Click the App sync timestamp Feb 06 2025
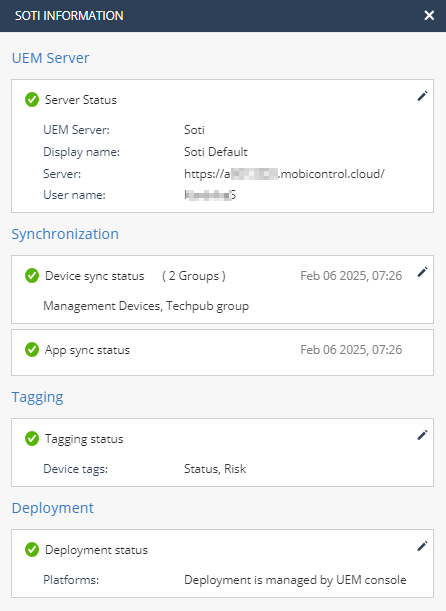This screenshot has width=446, height=611. click(x=351, y=350)
